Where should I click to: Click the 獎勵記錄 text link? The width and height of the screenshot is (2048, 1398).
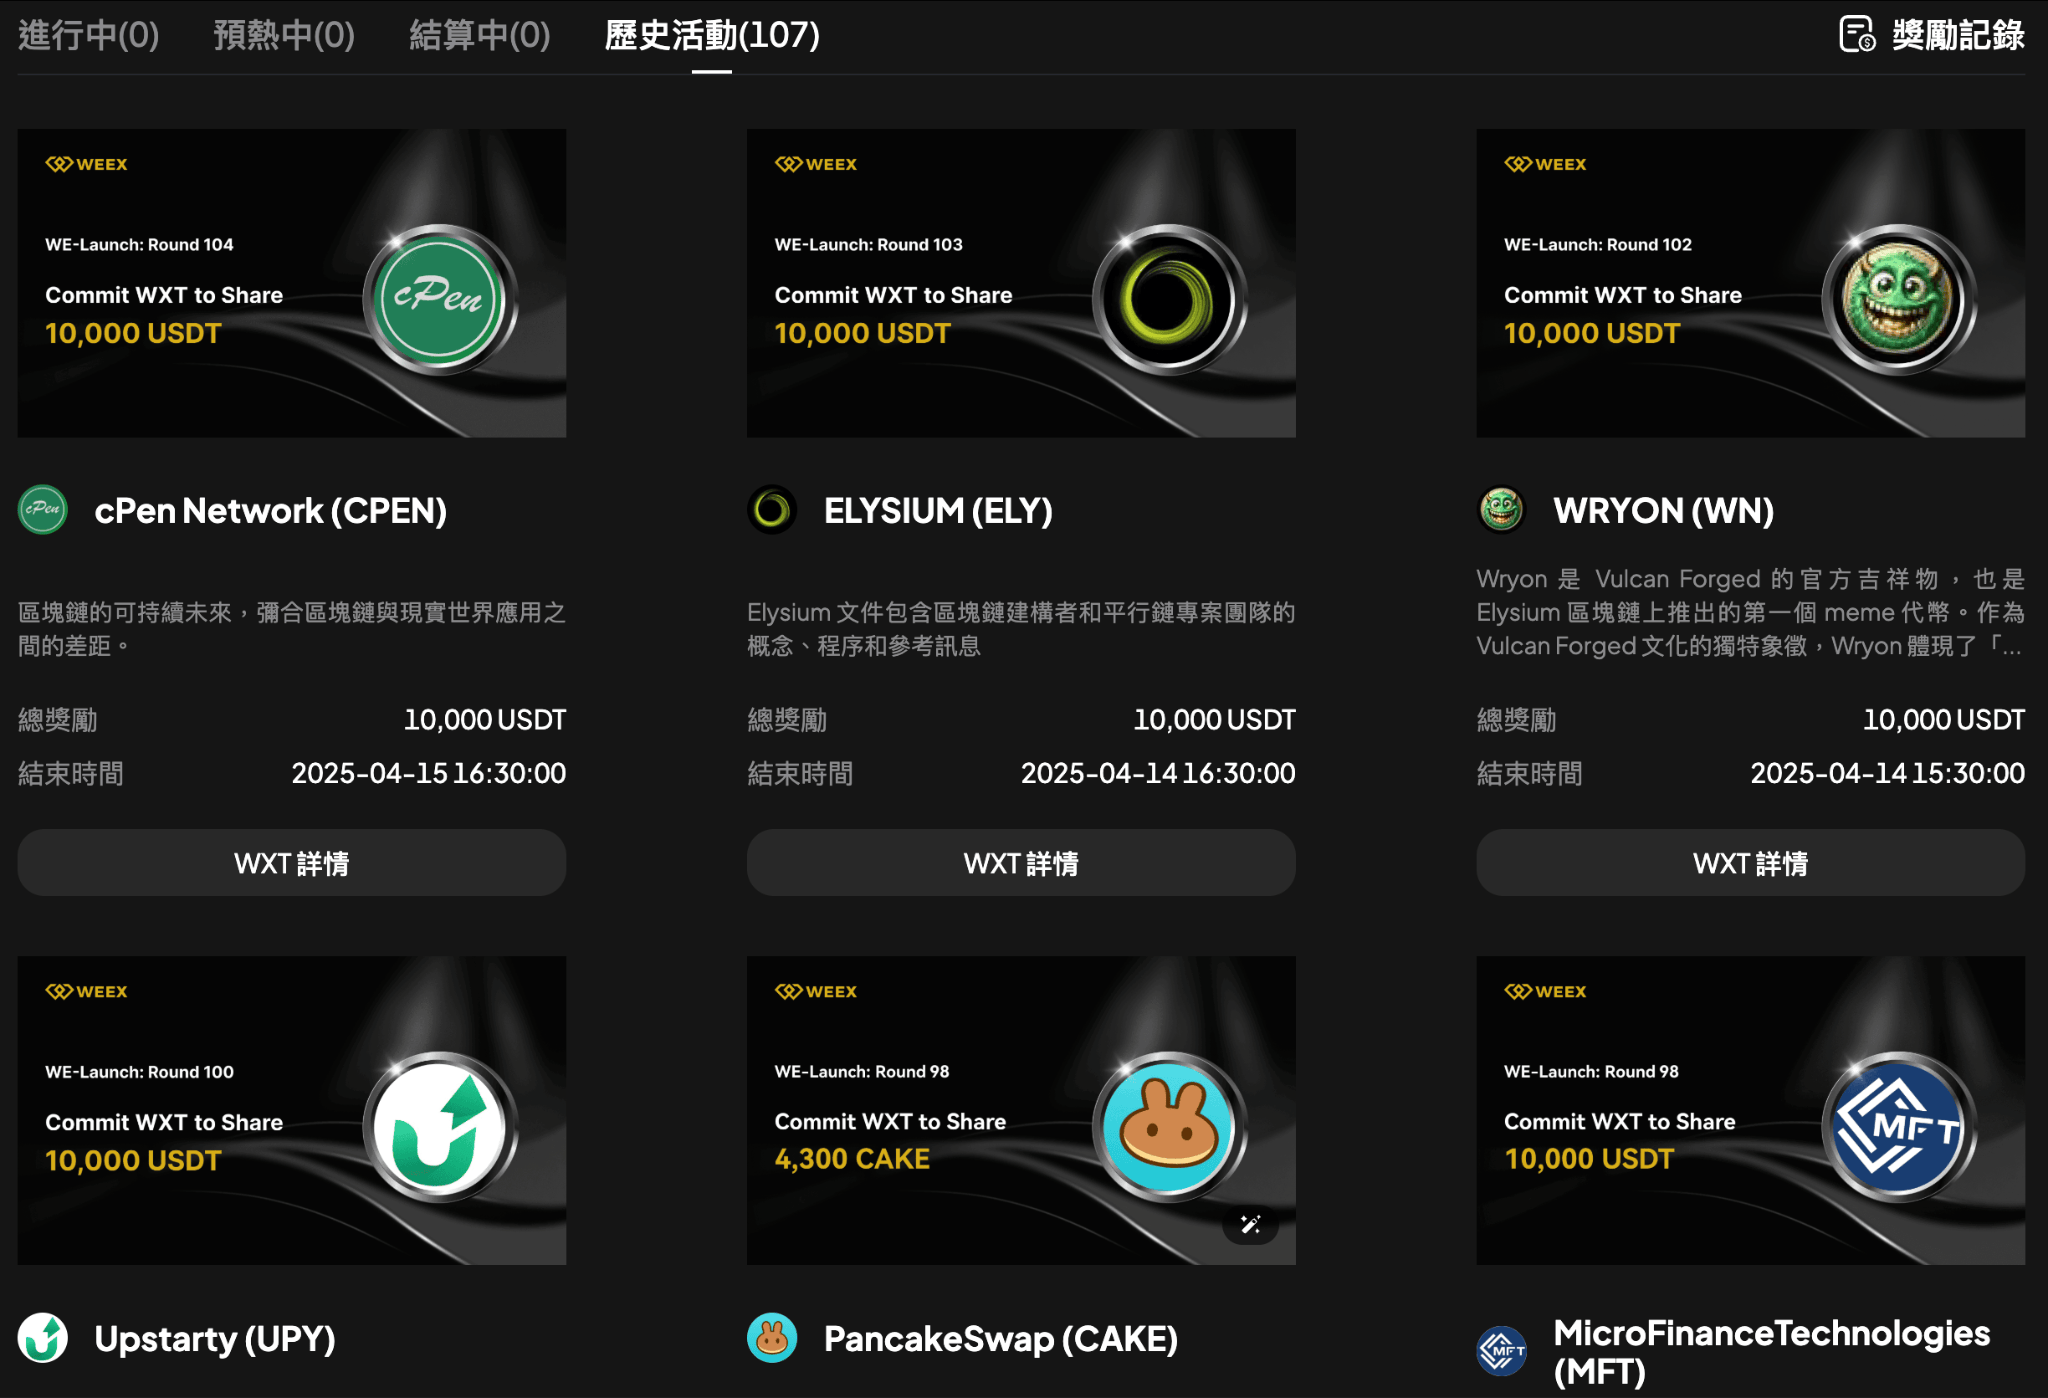click(1957, 35)
